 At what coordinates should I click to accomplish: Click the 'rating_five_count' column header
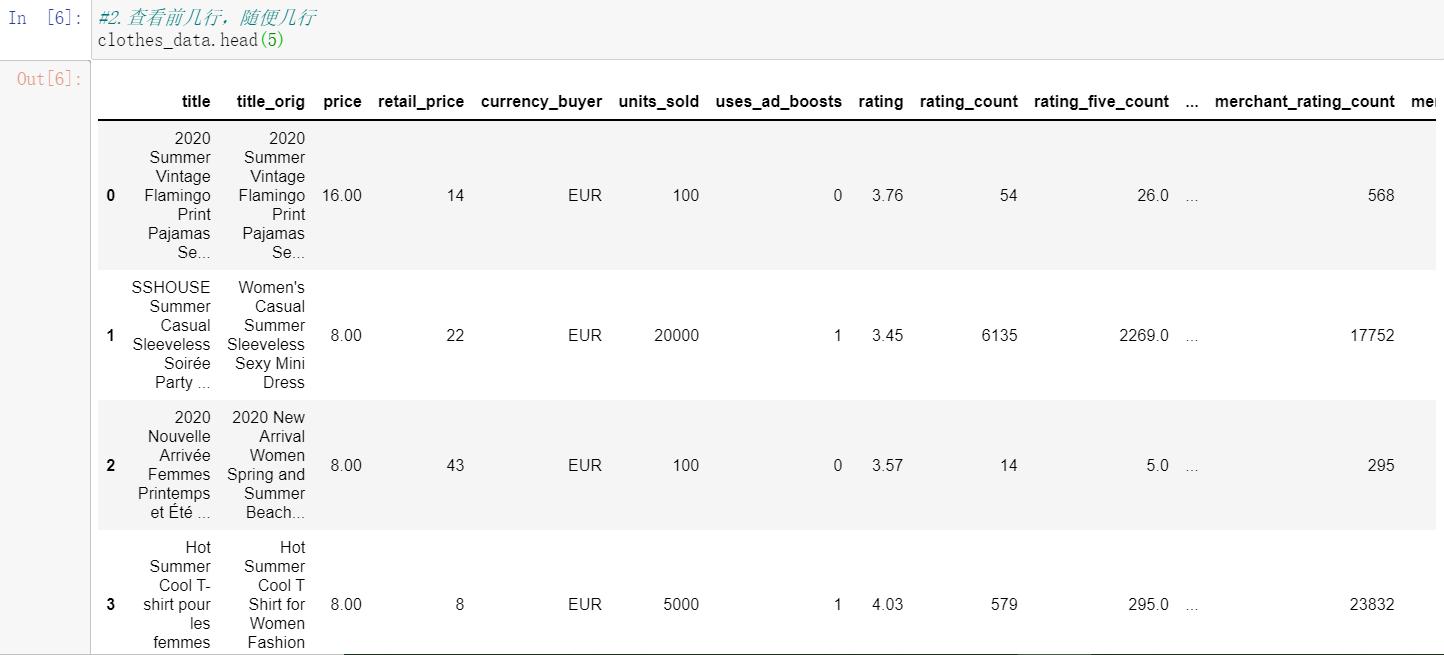click(1101, 102)
